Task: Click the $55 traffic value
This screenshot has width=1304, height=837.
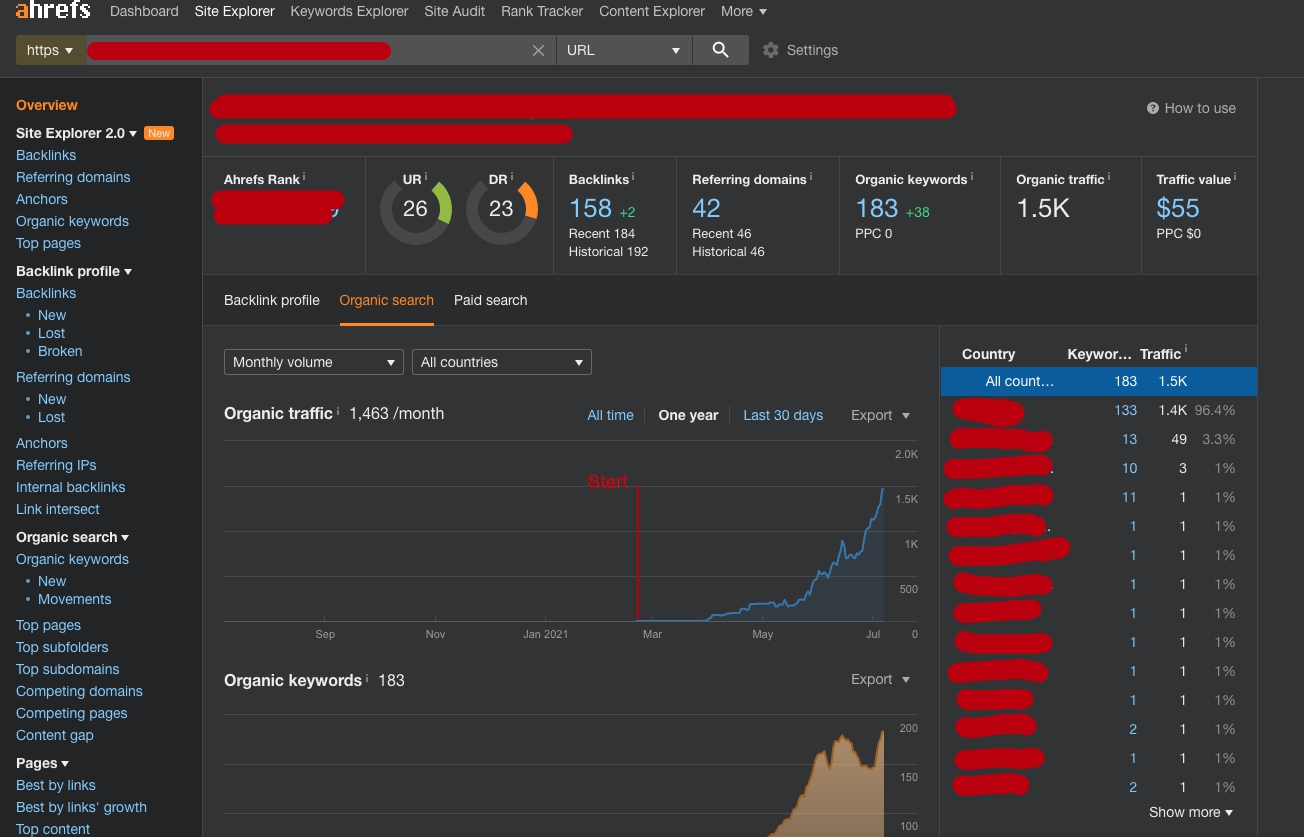Action: (1178, 208)
